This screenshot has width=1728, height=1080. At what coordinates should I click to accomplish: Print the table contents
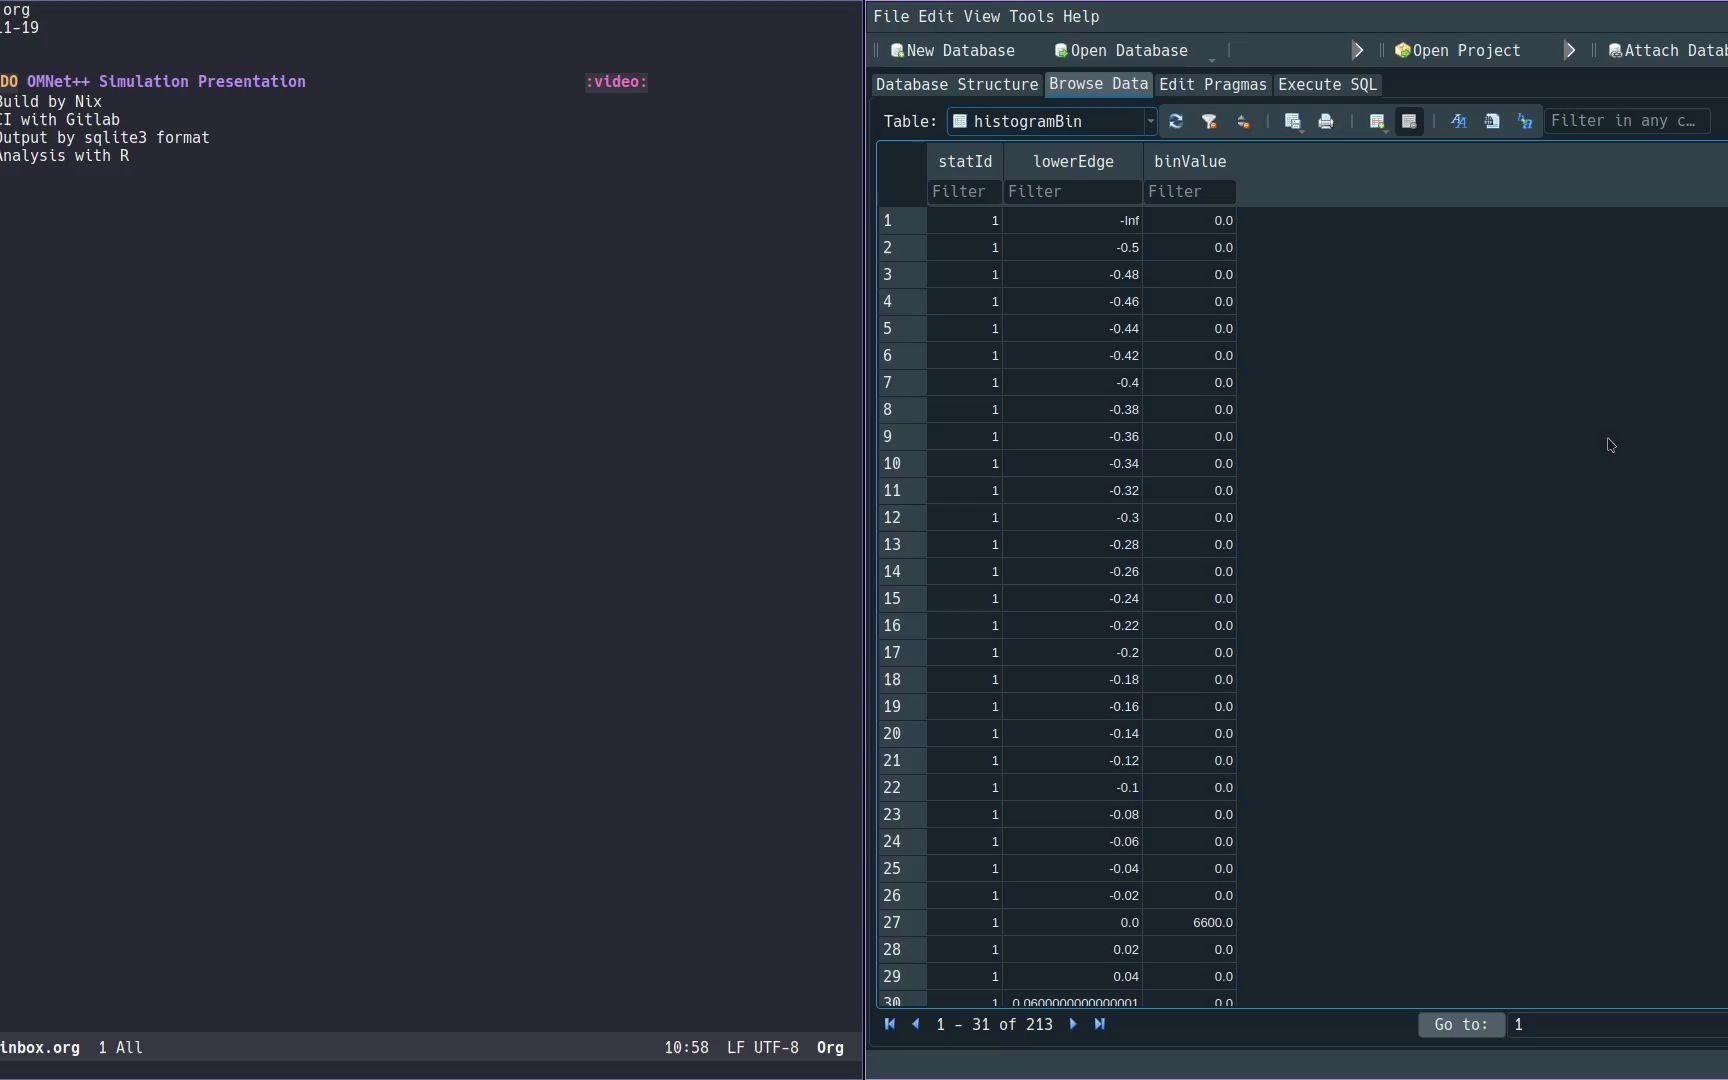click(x=1326, y=121)
